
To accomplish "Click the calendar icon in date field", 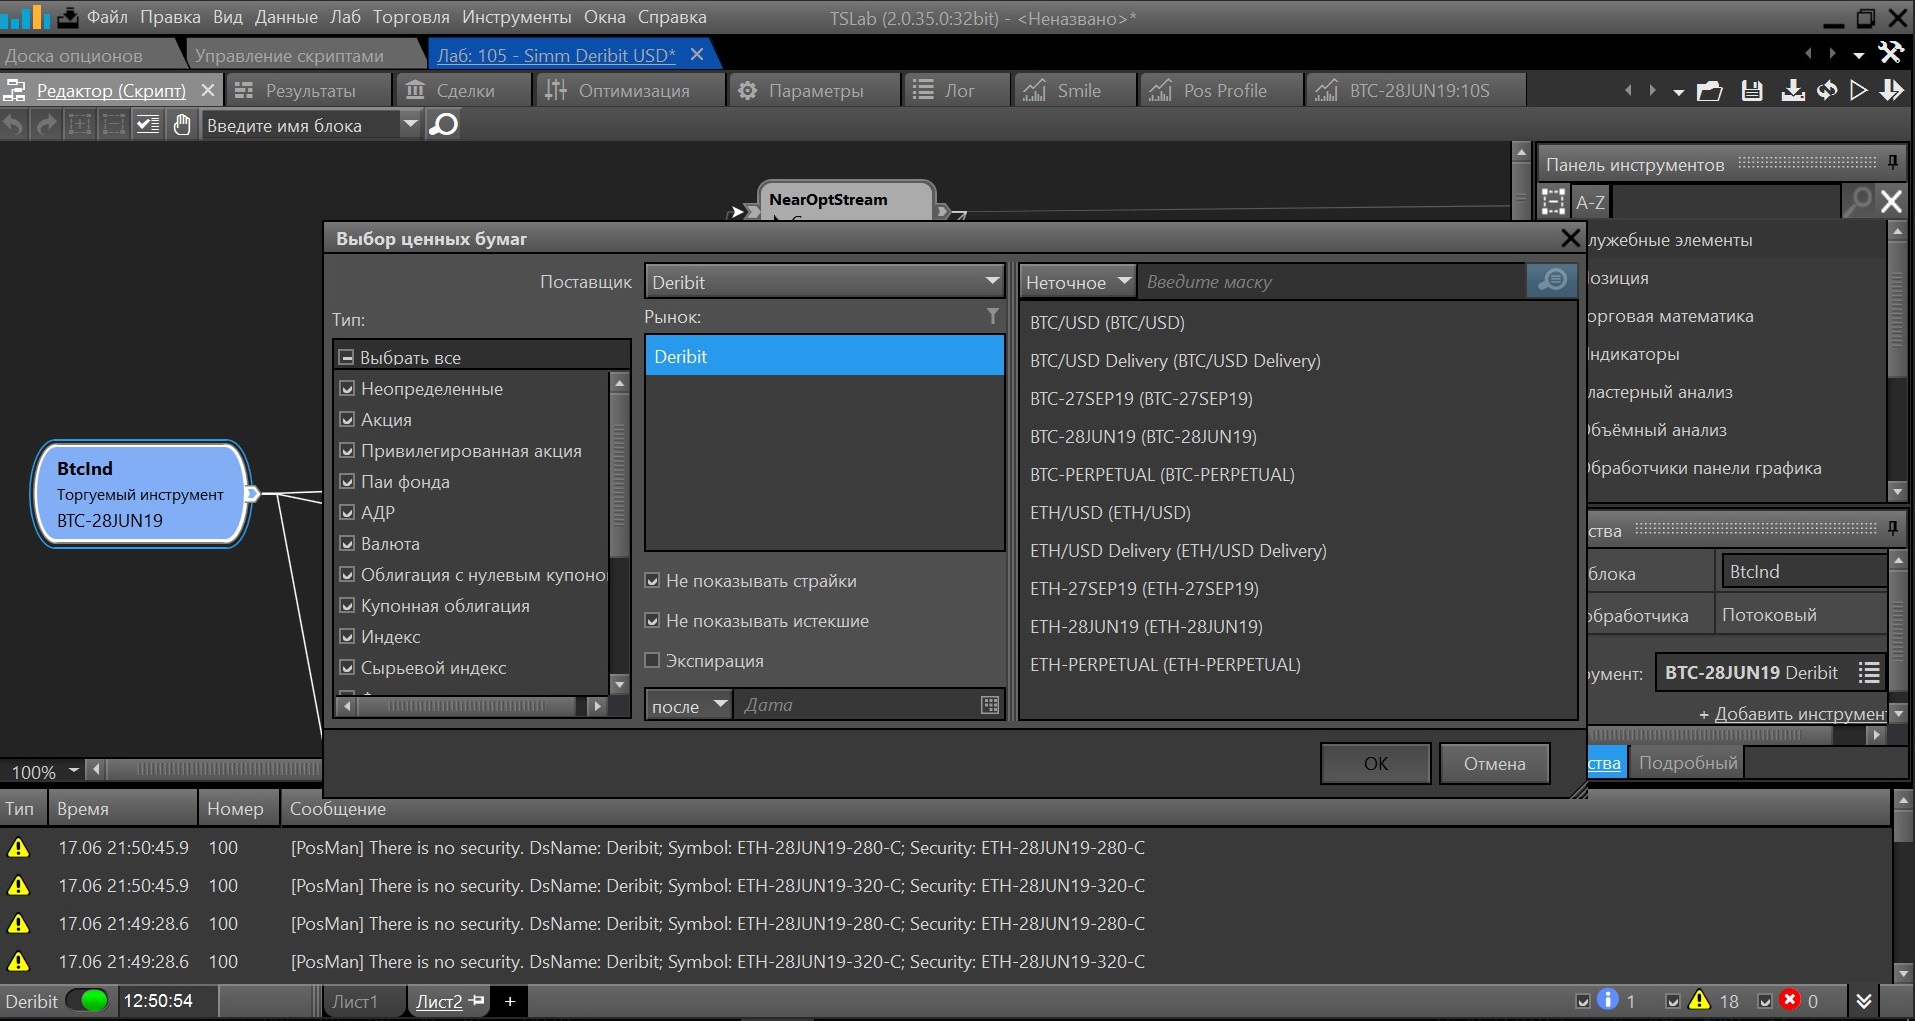I will point(990,705).
